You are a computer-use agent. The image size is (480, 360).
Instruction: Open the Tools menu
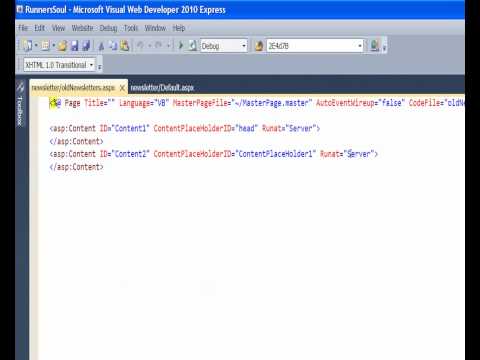(131, 28)
